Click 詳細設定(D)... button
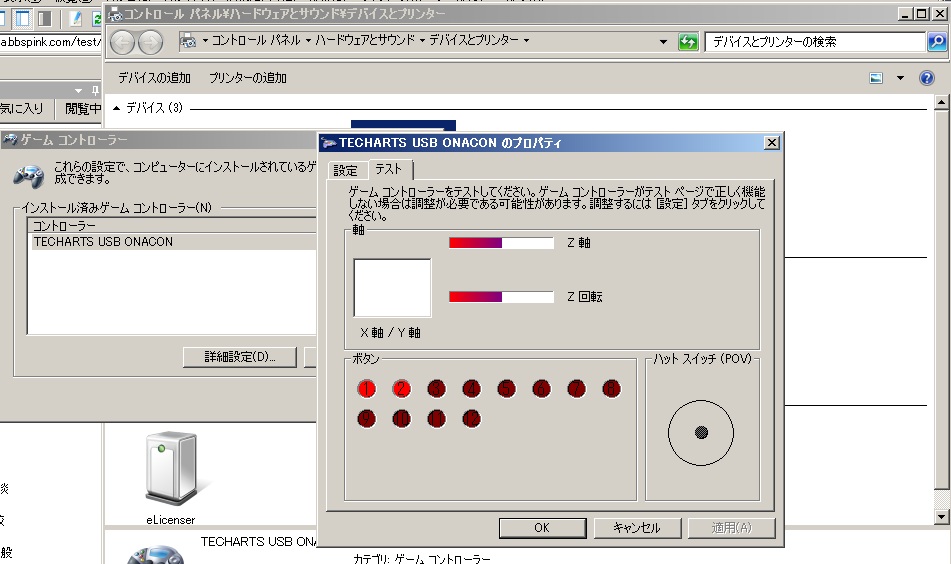 tap(241, 357)
